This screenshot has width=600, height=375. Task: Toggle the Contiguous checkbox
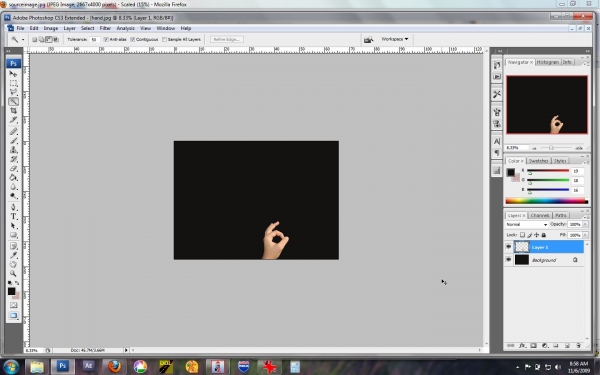pos(132,39)
